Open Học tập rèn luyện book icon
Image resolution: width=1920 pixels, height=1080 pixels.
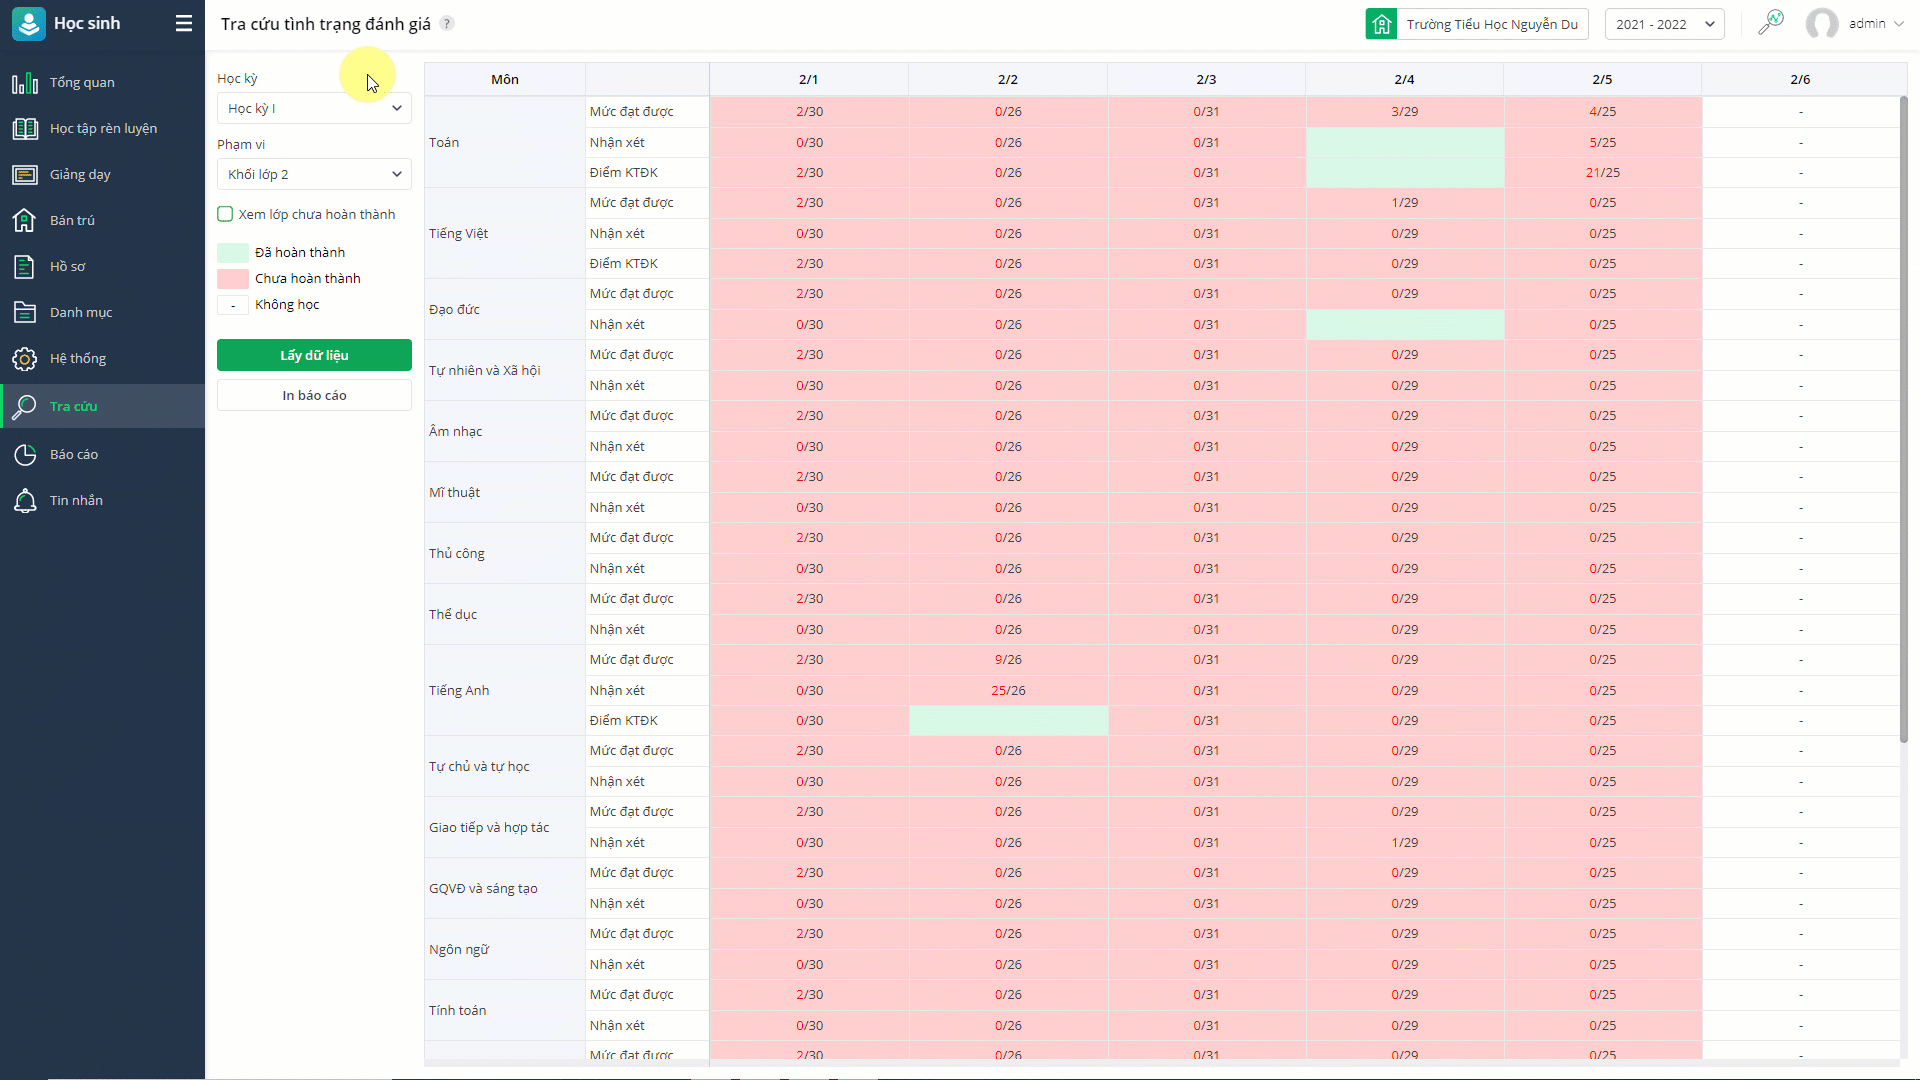pyautogui.click(x=25, y=129)
